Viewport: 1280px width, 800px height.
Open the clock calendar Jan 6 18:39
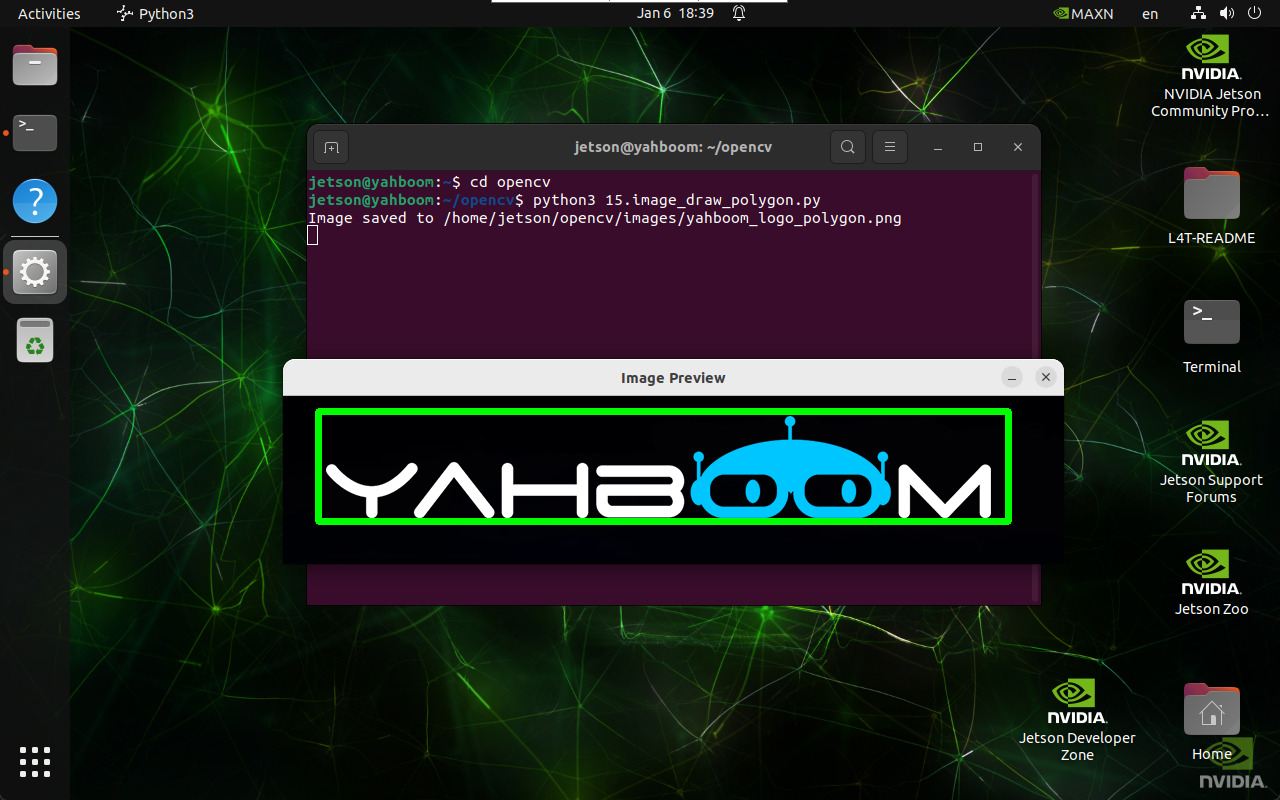[676, 14]
